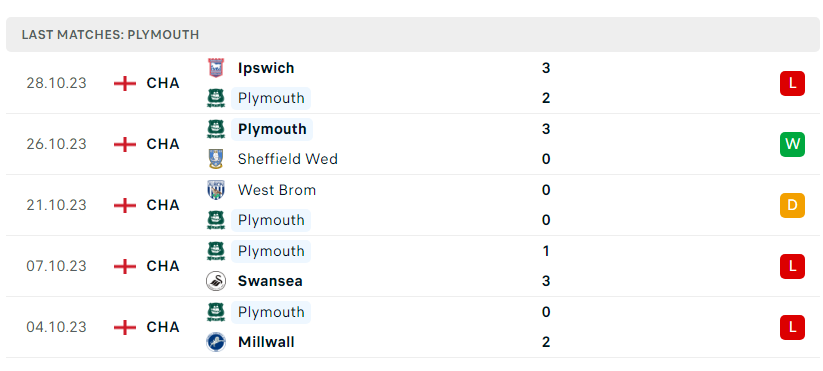This screenshot has width=823, height=371.
Task: Click the Sheffield Wed club crest
Action: [x=216, y=160]
